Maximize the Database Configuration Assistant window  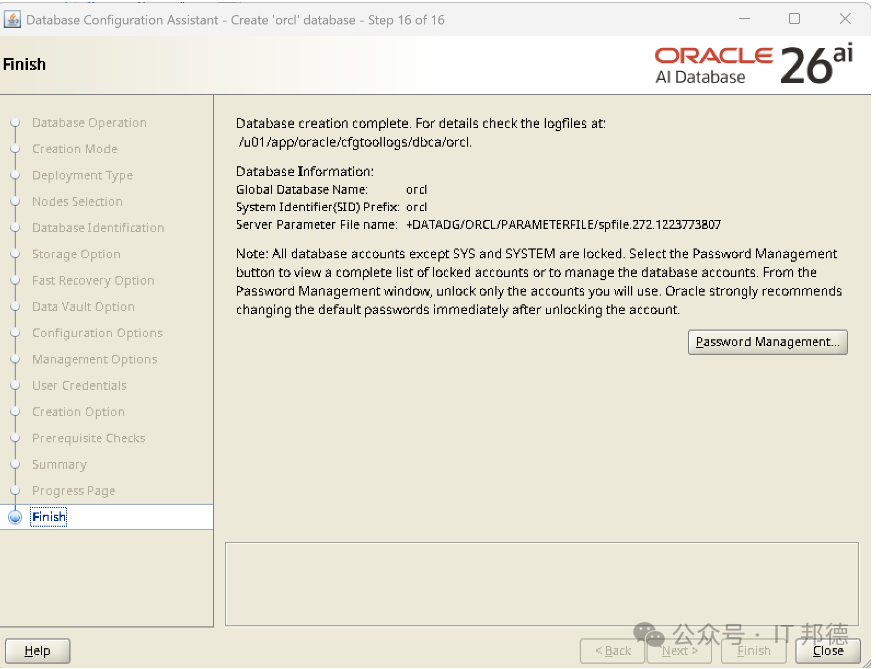point(794,18)
